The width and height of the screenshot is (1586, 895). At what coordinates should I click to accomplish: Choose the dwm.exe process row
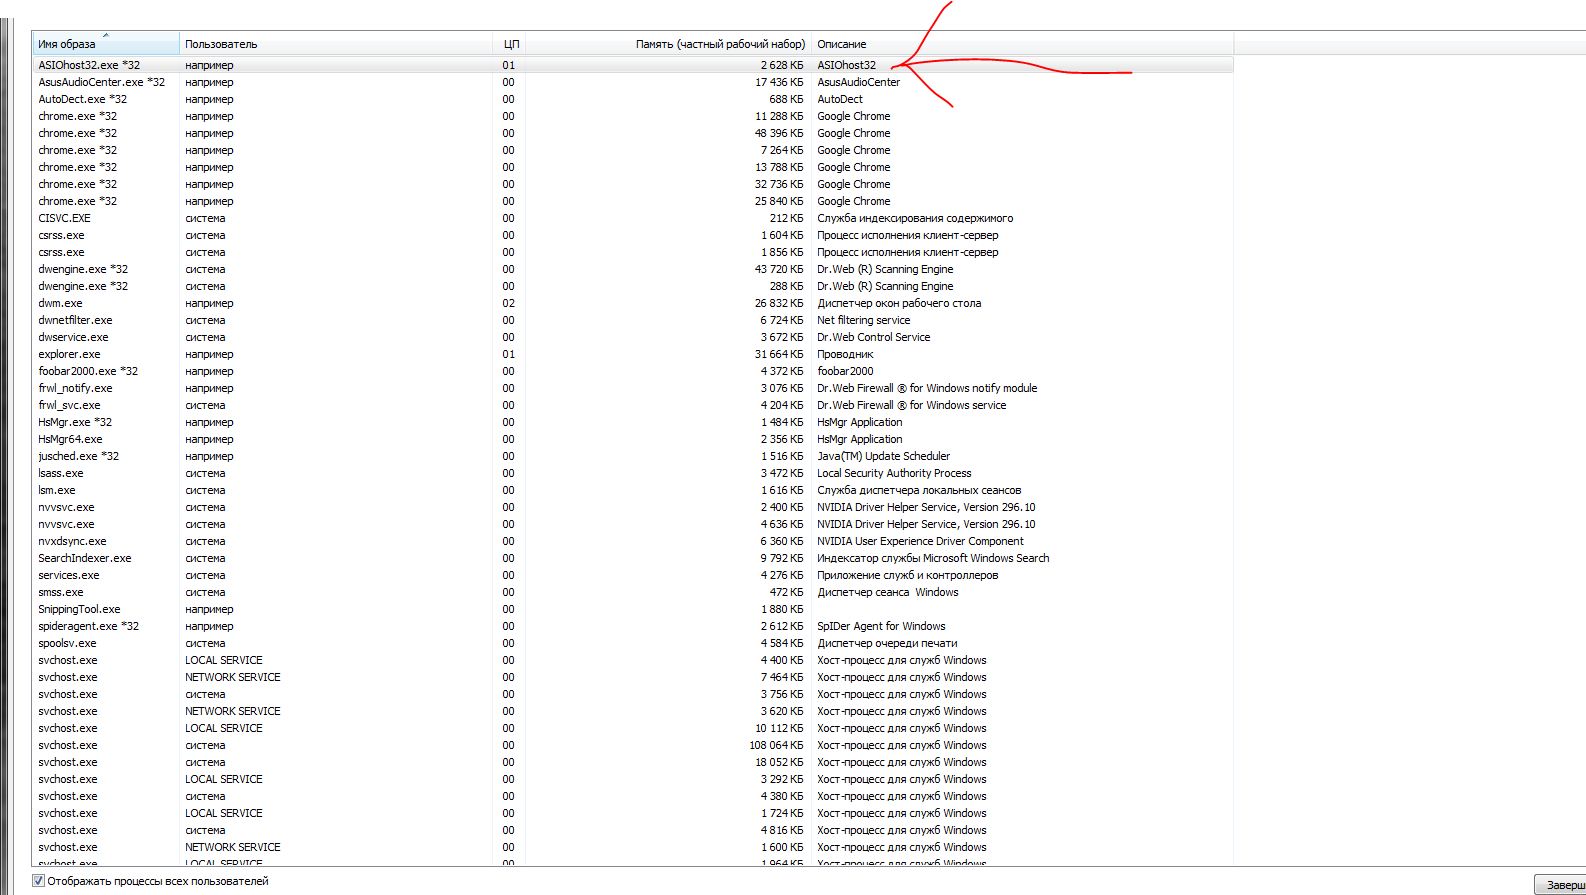click(x=60, y=303)
